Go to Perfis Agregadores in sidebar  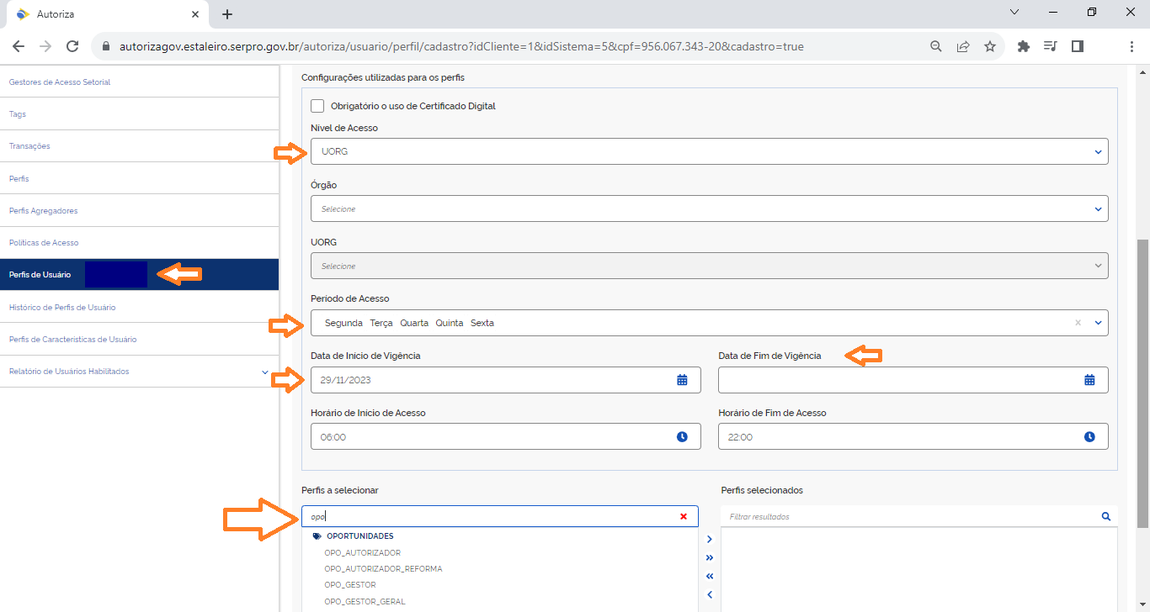(x=43, y=211)
